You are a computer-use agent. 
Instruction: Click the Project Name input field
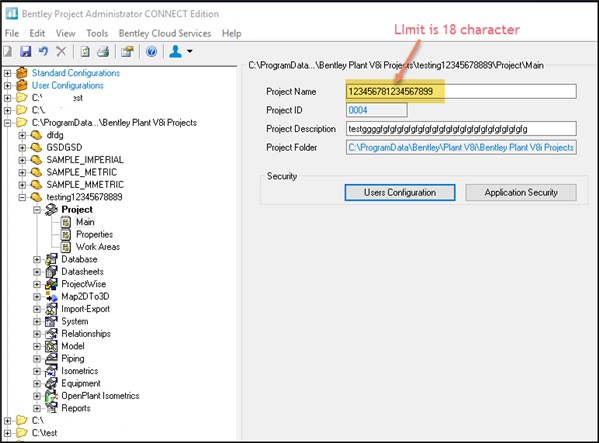pos(461,92)
